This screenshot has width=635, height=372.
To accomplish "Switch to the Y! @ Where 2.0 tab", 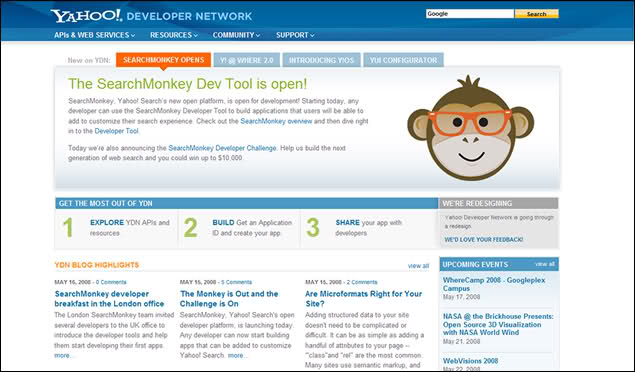I will 247,60.
